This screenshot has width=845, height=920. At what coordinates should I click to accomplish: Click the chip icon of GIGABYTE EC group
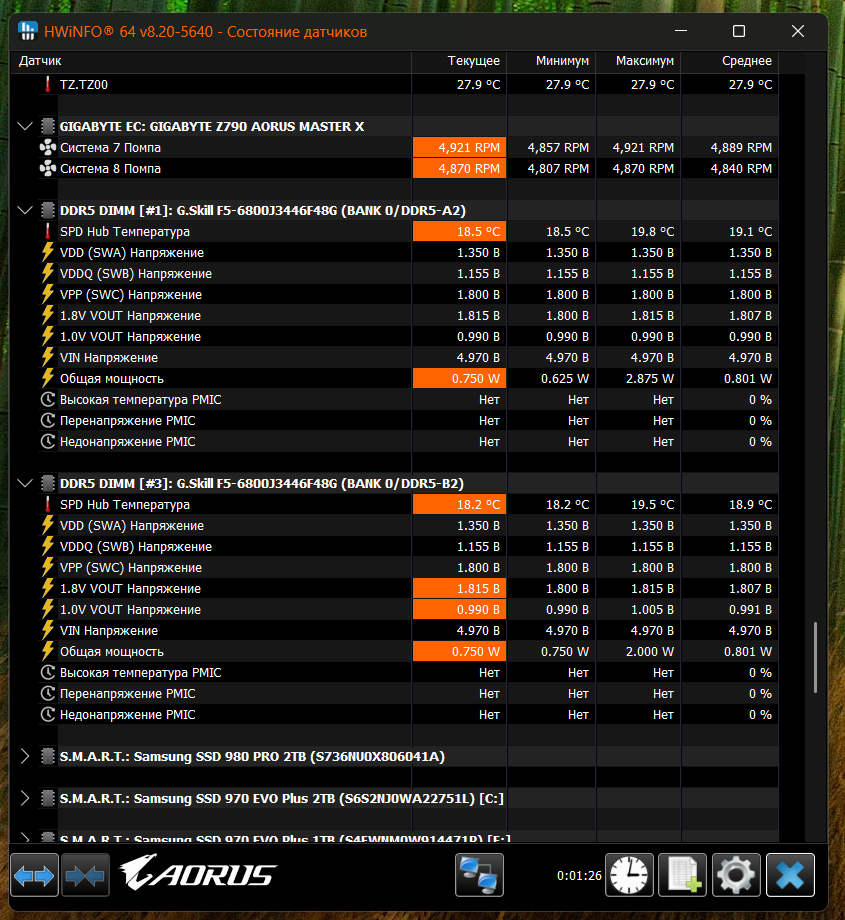pyautogui.click(x=48, y=126)
